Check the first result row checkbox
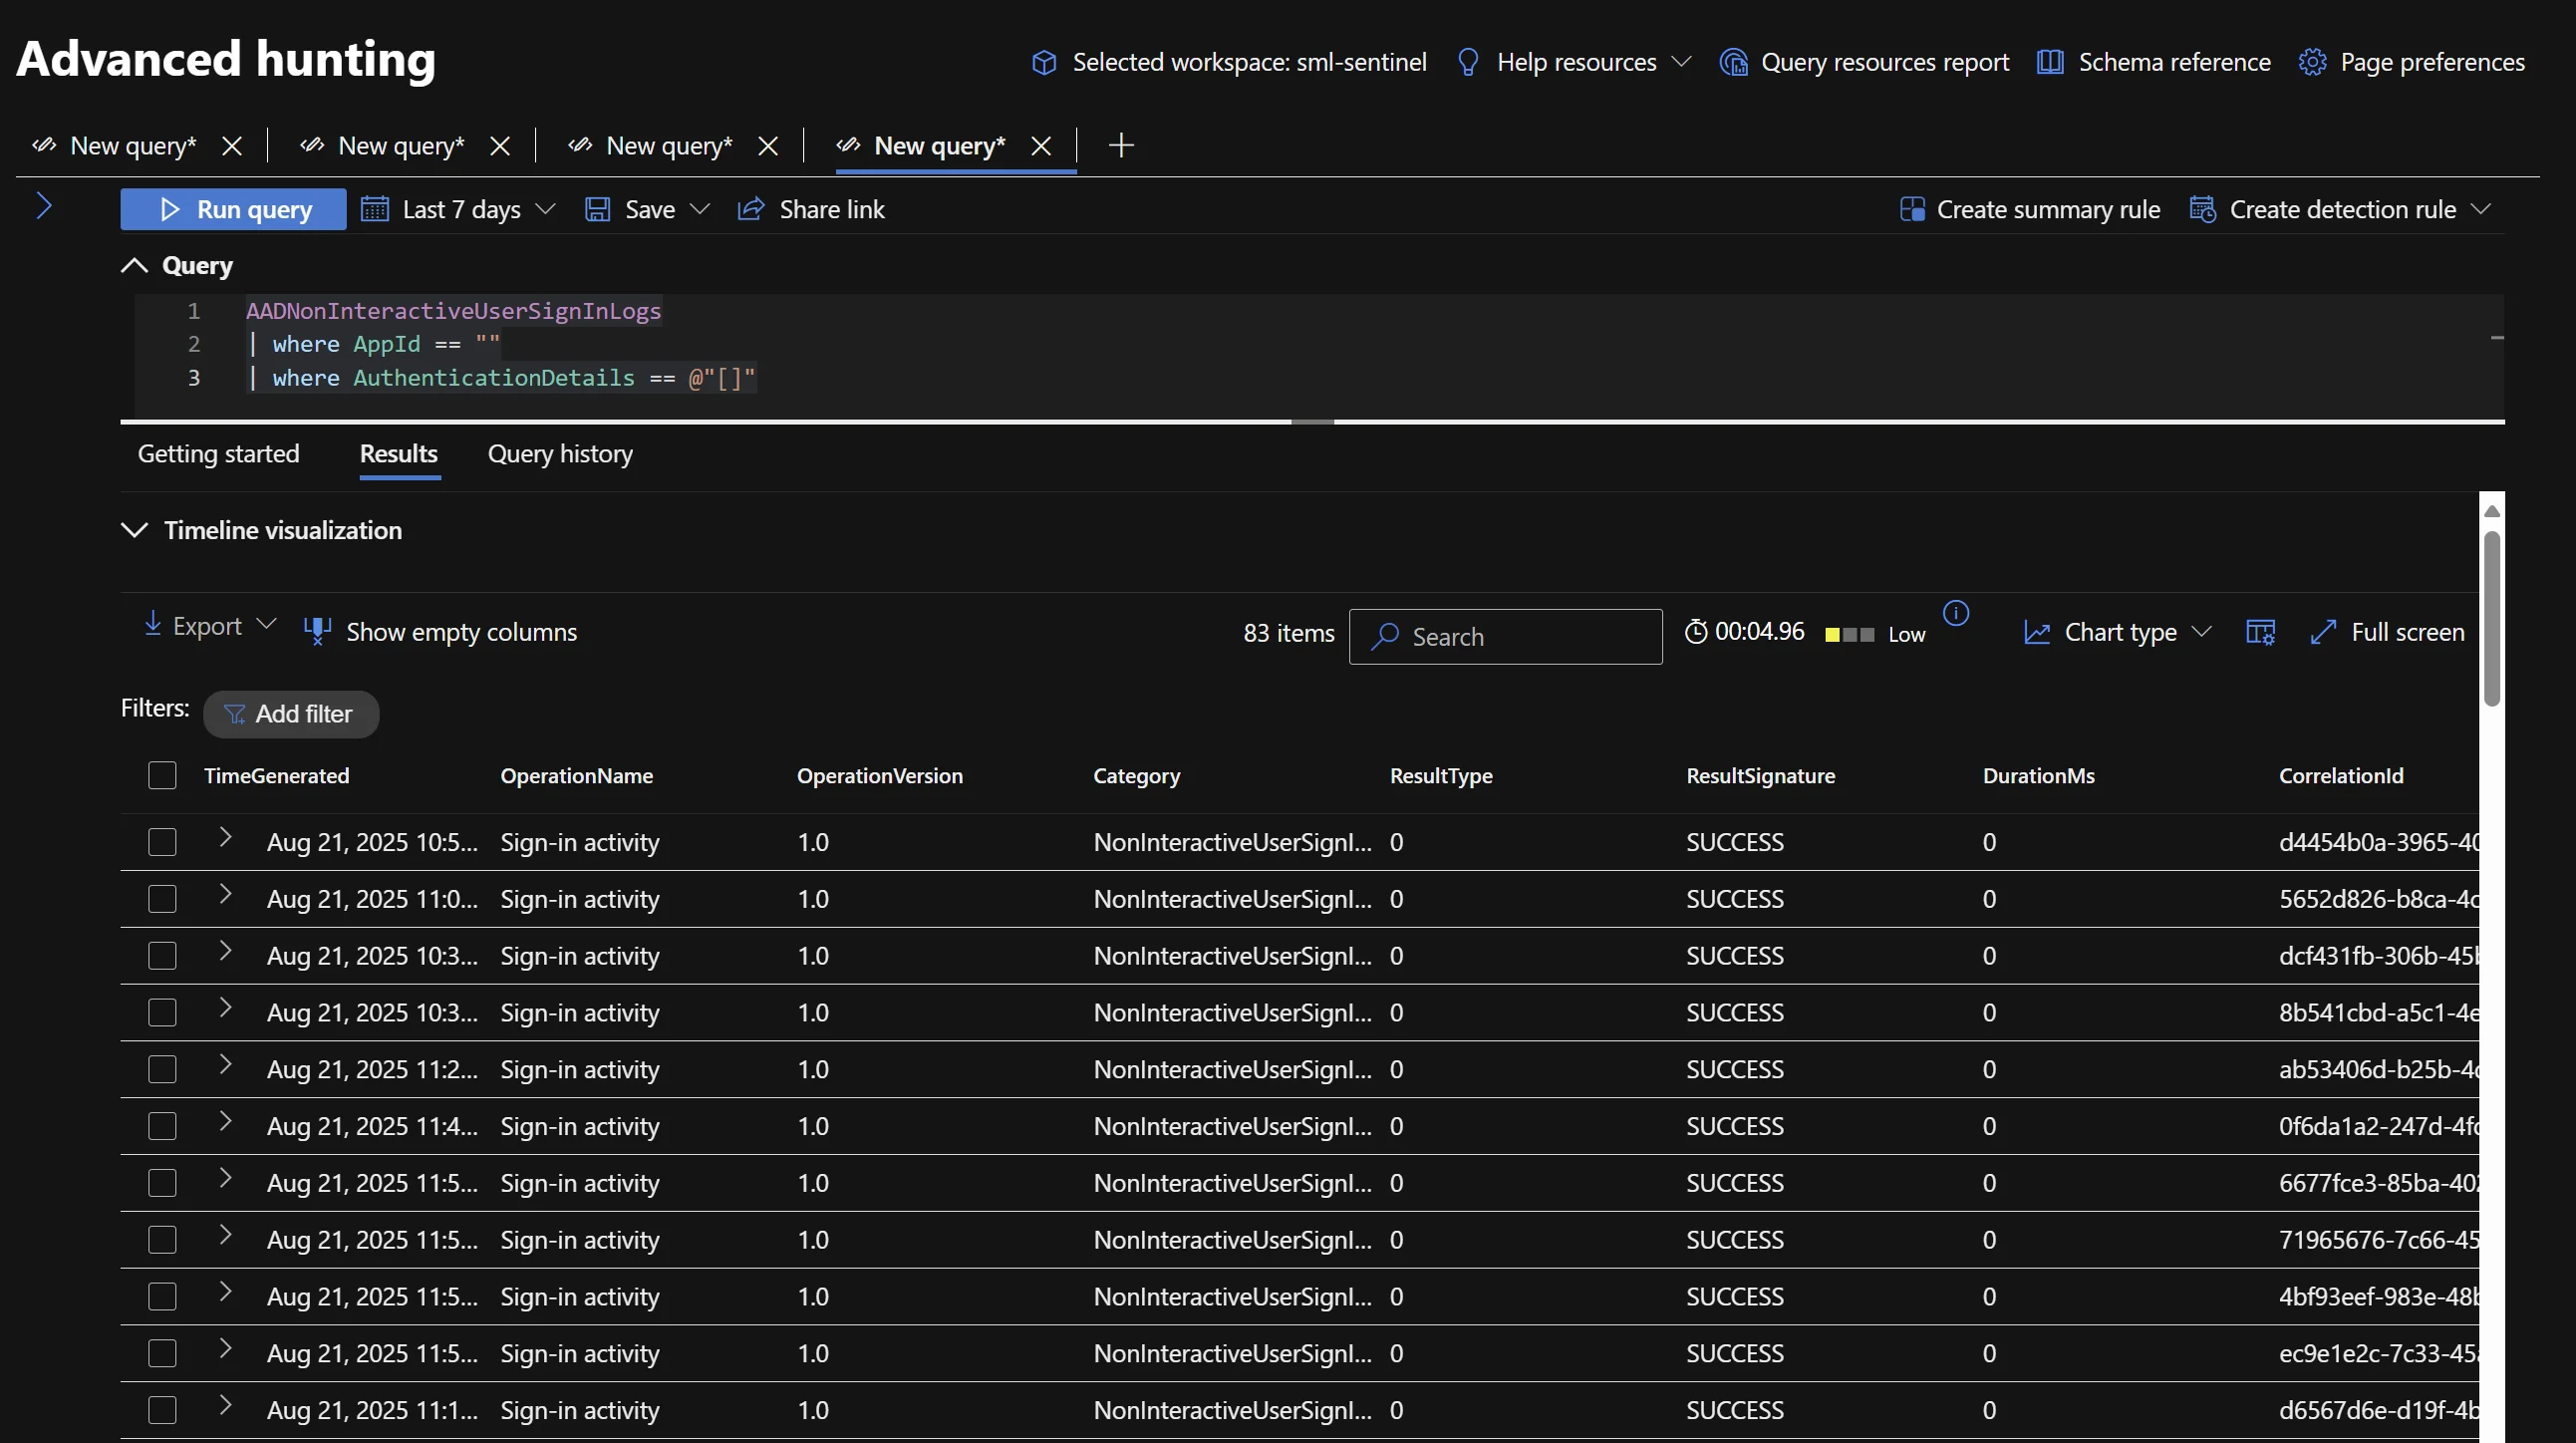Viewport: 2576px width, 1443px height. [162, 842]
